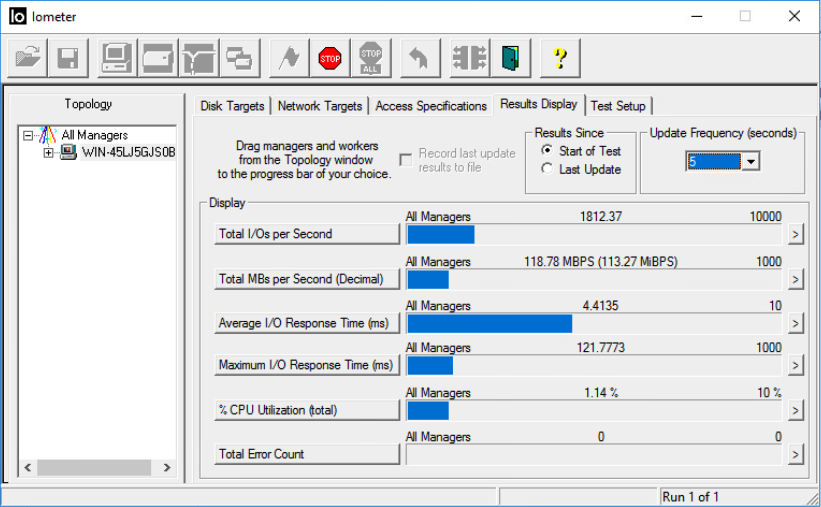Switch to Network Targets tab
The height and width of the screenshot is (507, 821).
pos(319,106)
